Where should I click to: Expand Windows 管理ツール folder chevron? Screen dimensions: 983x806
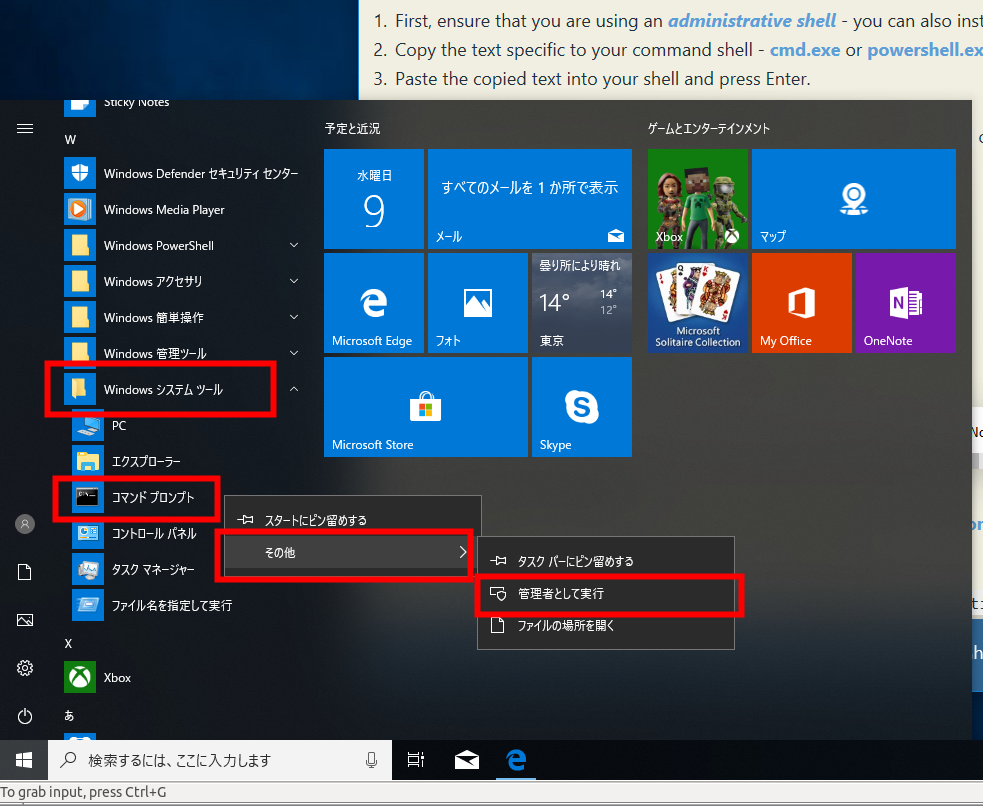click(x=294, y=353)
